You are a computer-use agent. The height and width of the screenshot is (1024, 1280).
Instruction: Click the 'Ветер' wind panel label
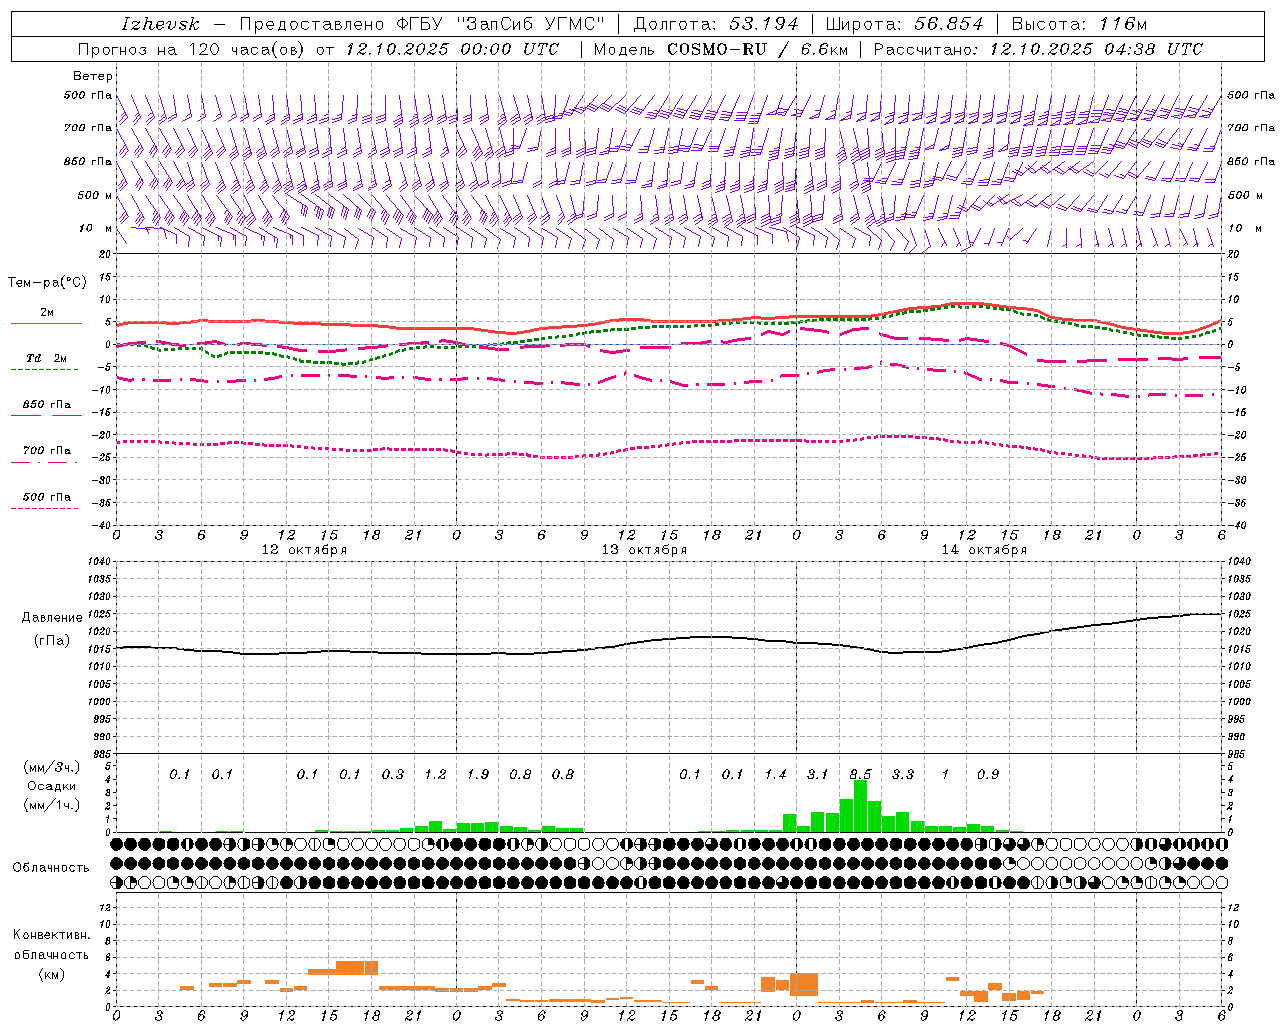point(92,76)
